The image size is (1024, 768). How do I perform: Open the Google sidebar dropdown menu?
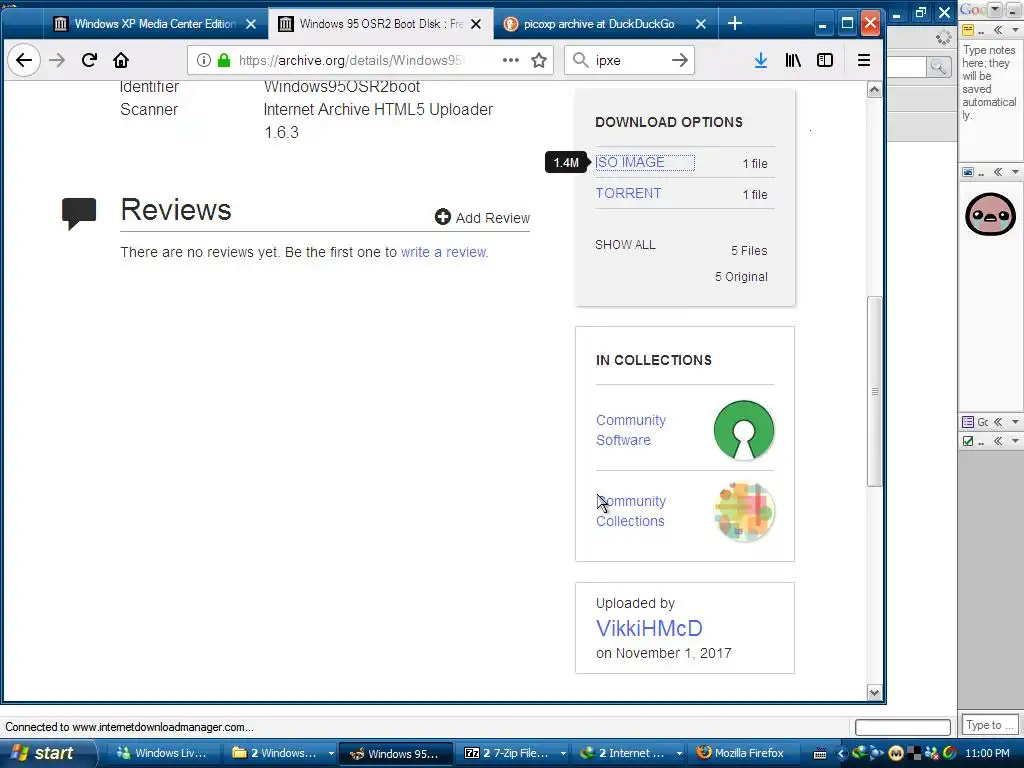tap(995, 9)
